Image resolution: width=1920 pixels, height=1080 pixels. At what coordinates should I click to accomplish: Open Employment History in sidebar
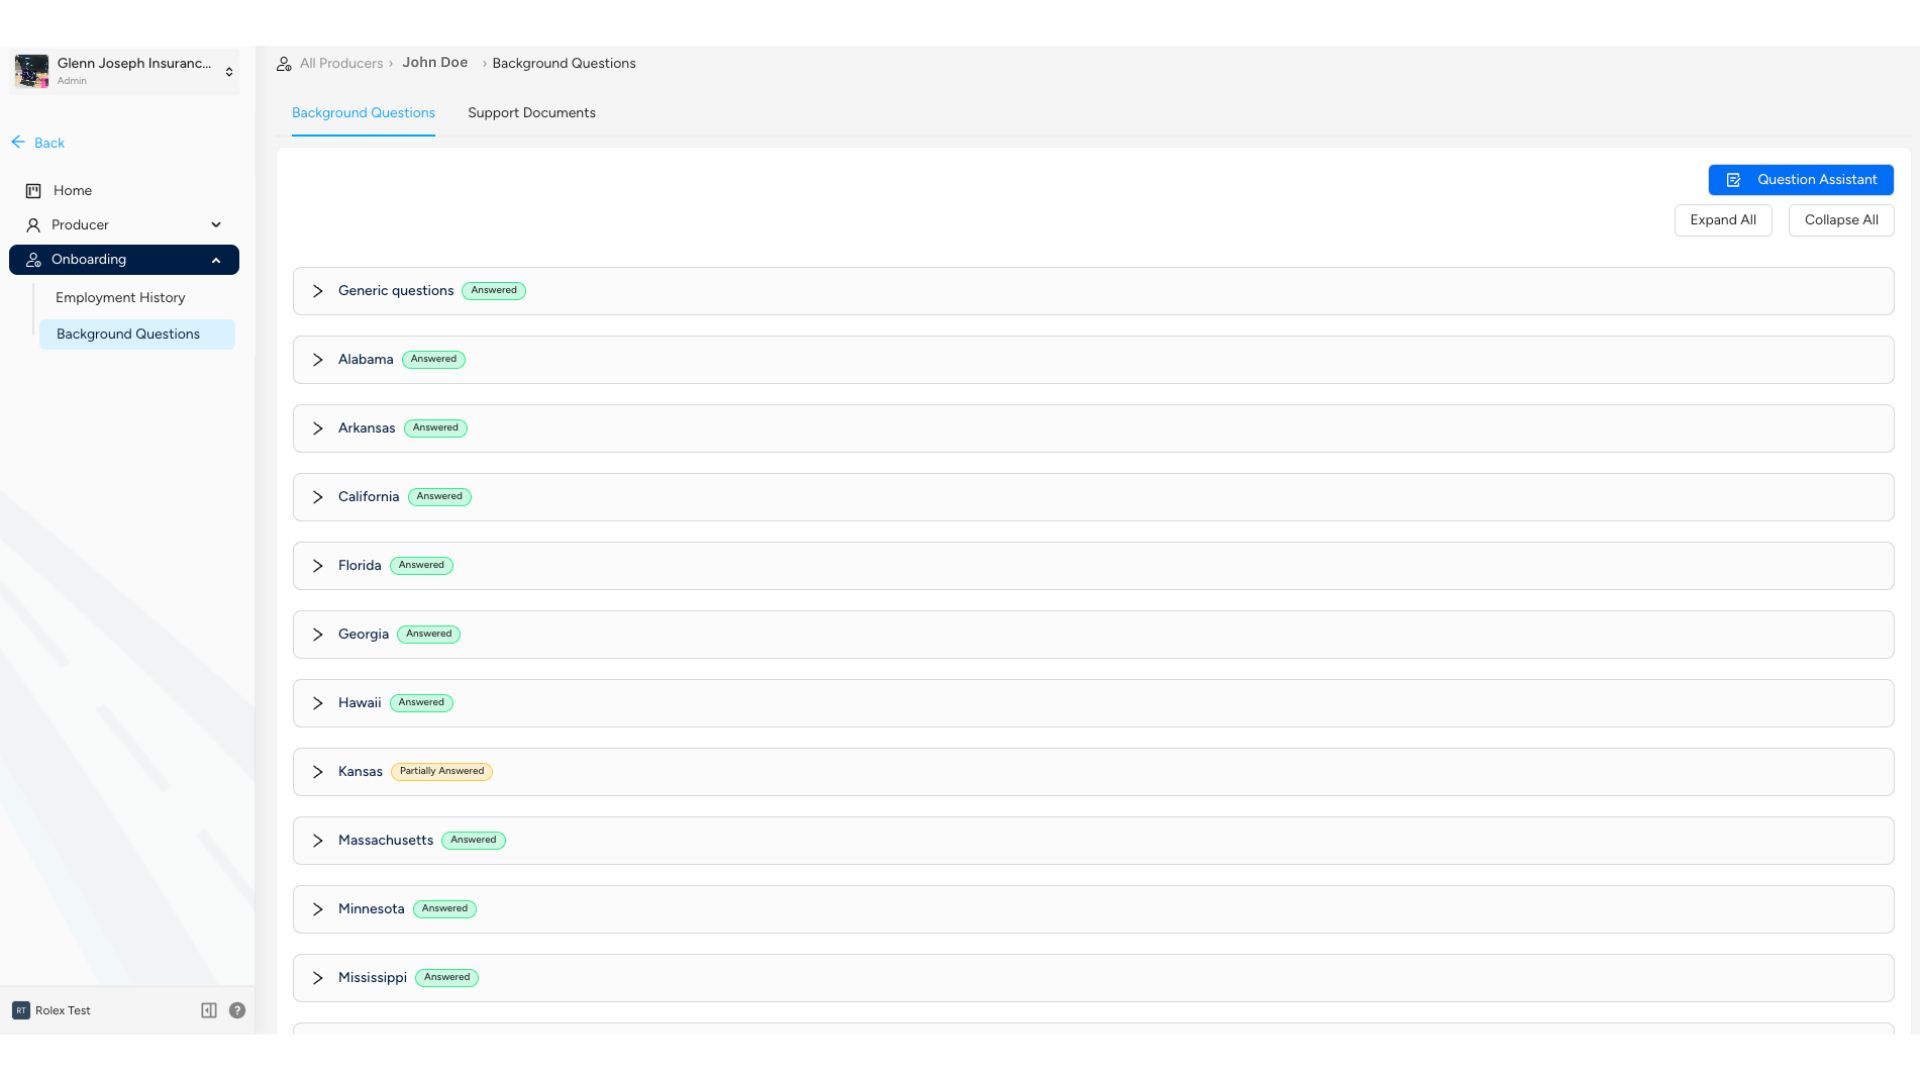click(120, 298)
